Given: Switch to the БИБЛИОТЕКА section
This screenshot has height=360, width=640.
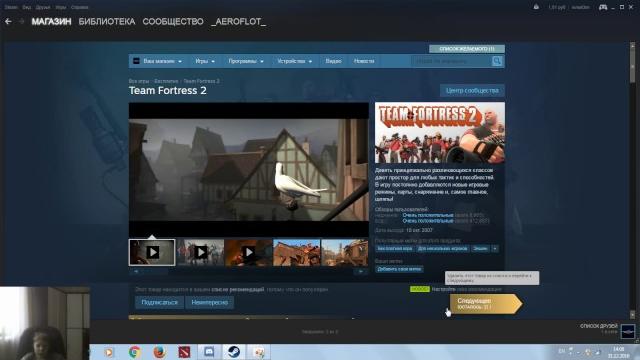Looking at the screenshot, I should (x=107, y=22).
